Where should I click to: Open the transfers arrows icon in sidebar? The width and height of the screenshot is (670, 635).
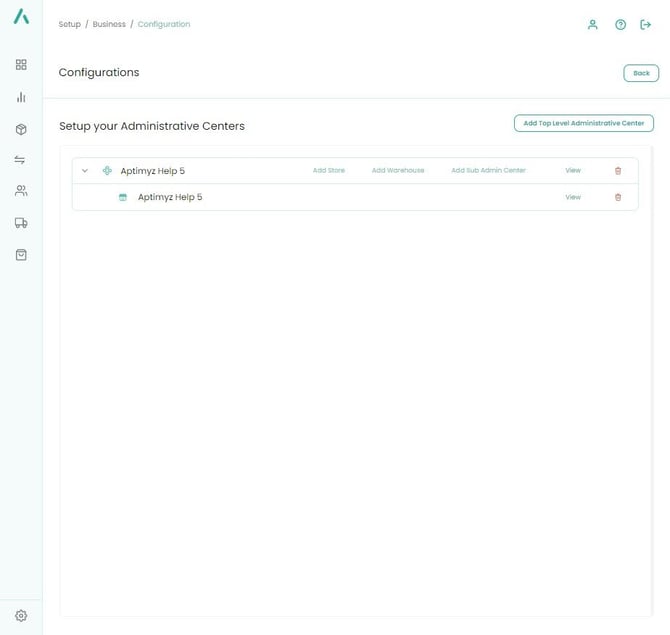21,160
